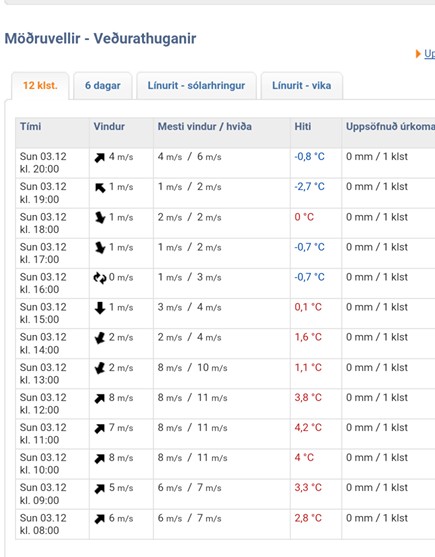Click the wind arrow icon at 14:00
435x557 pixels.
tap(100, 338)
